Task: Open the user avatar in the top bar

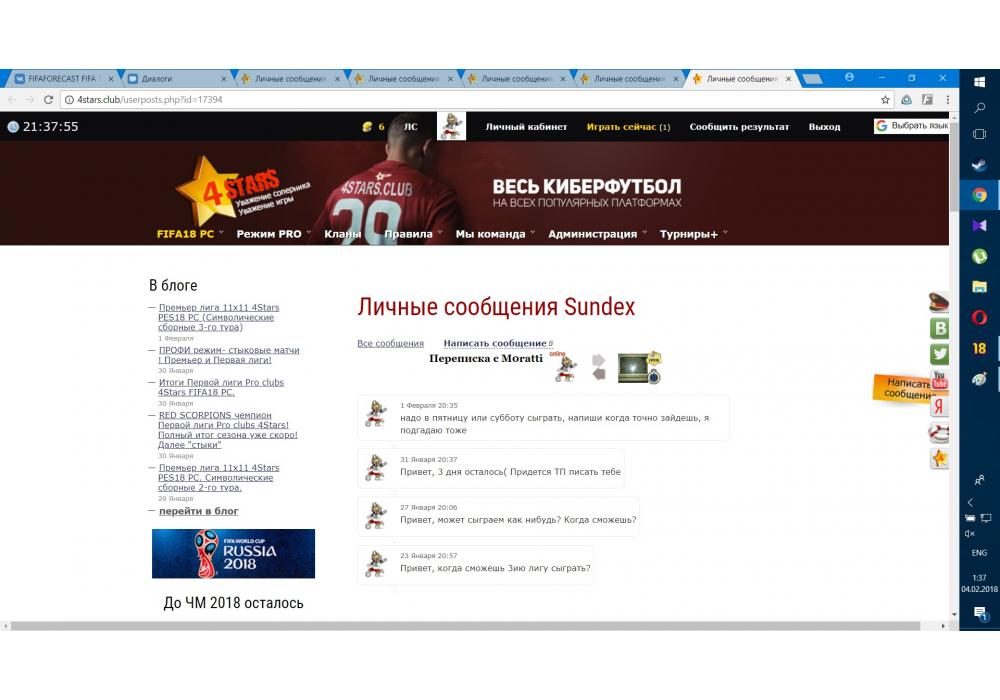Action: [x=452, y=126]
